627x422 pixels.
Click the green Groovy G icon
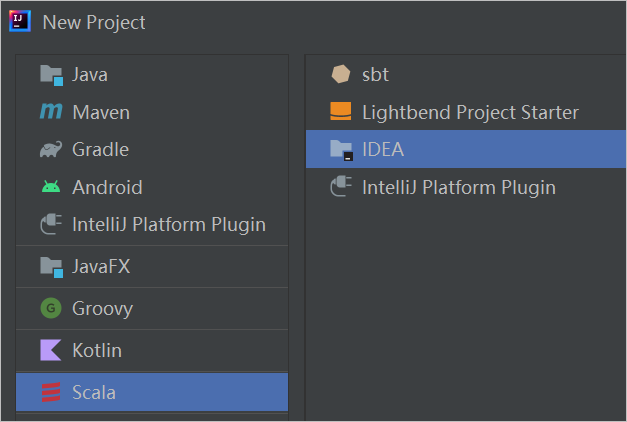pos(51,308)
